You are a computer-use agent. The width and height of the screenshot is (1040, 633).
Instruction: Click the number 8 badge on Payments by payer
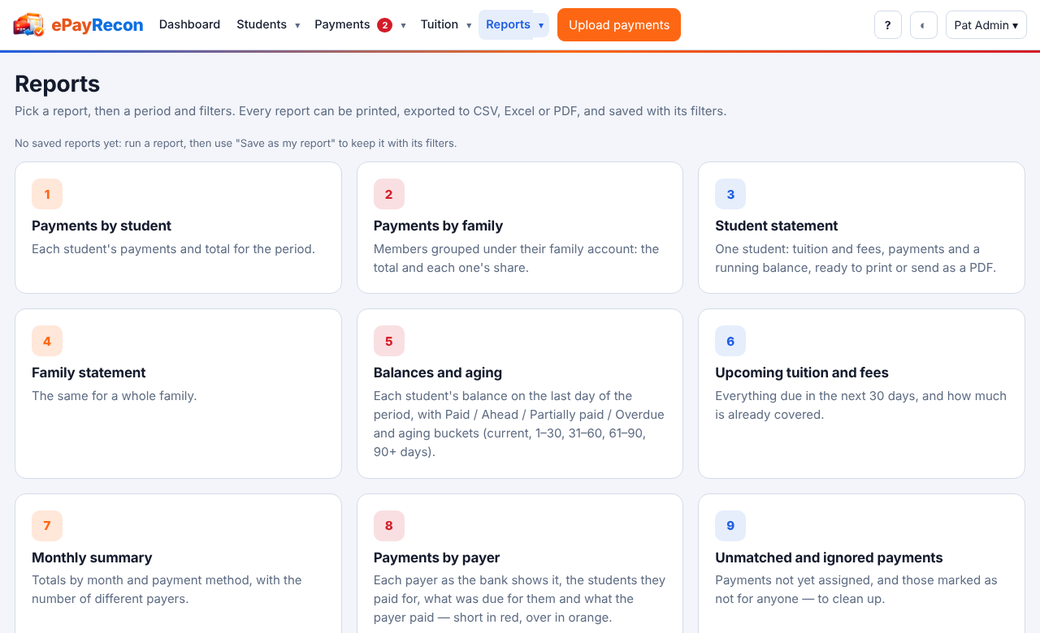pos(389,526)
